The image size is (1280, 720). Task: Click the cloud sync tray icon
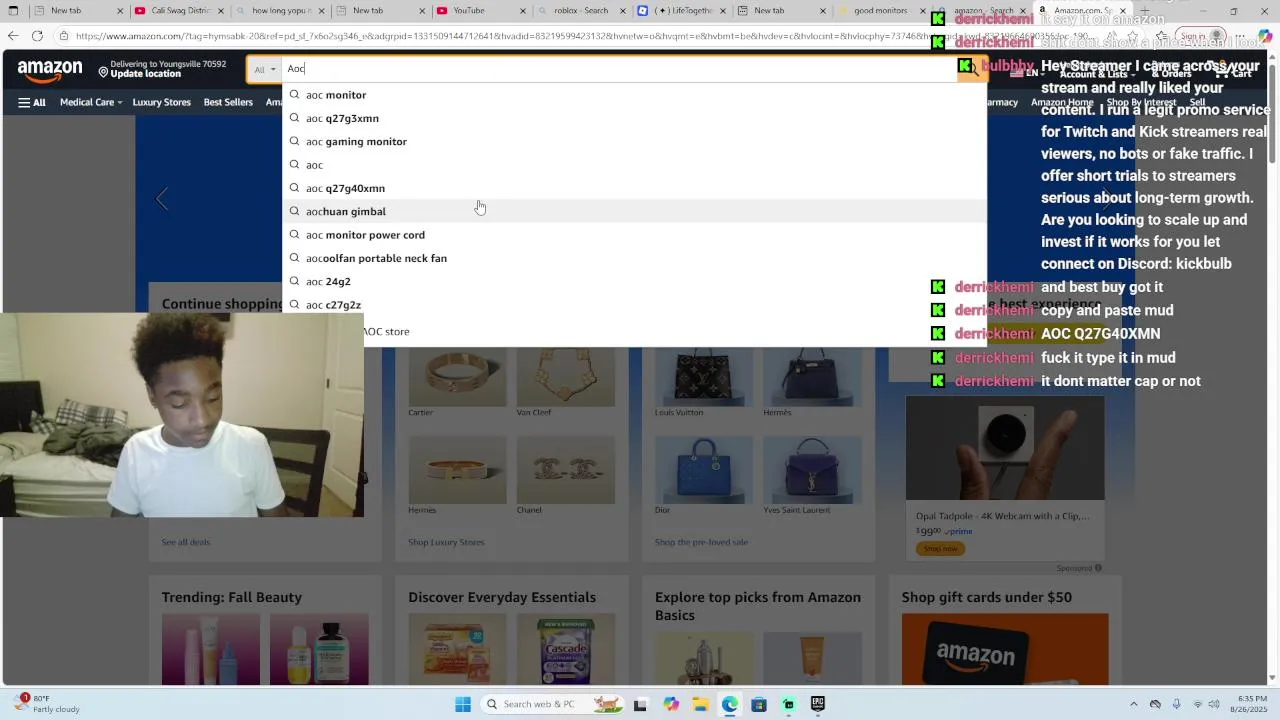1155,704
